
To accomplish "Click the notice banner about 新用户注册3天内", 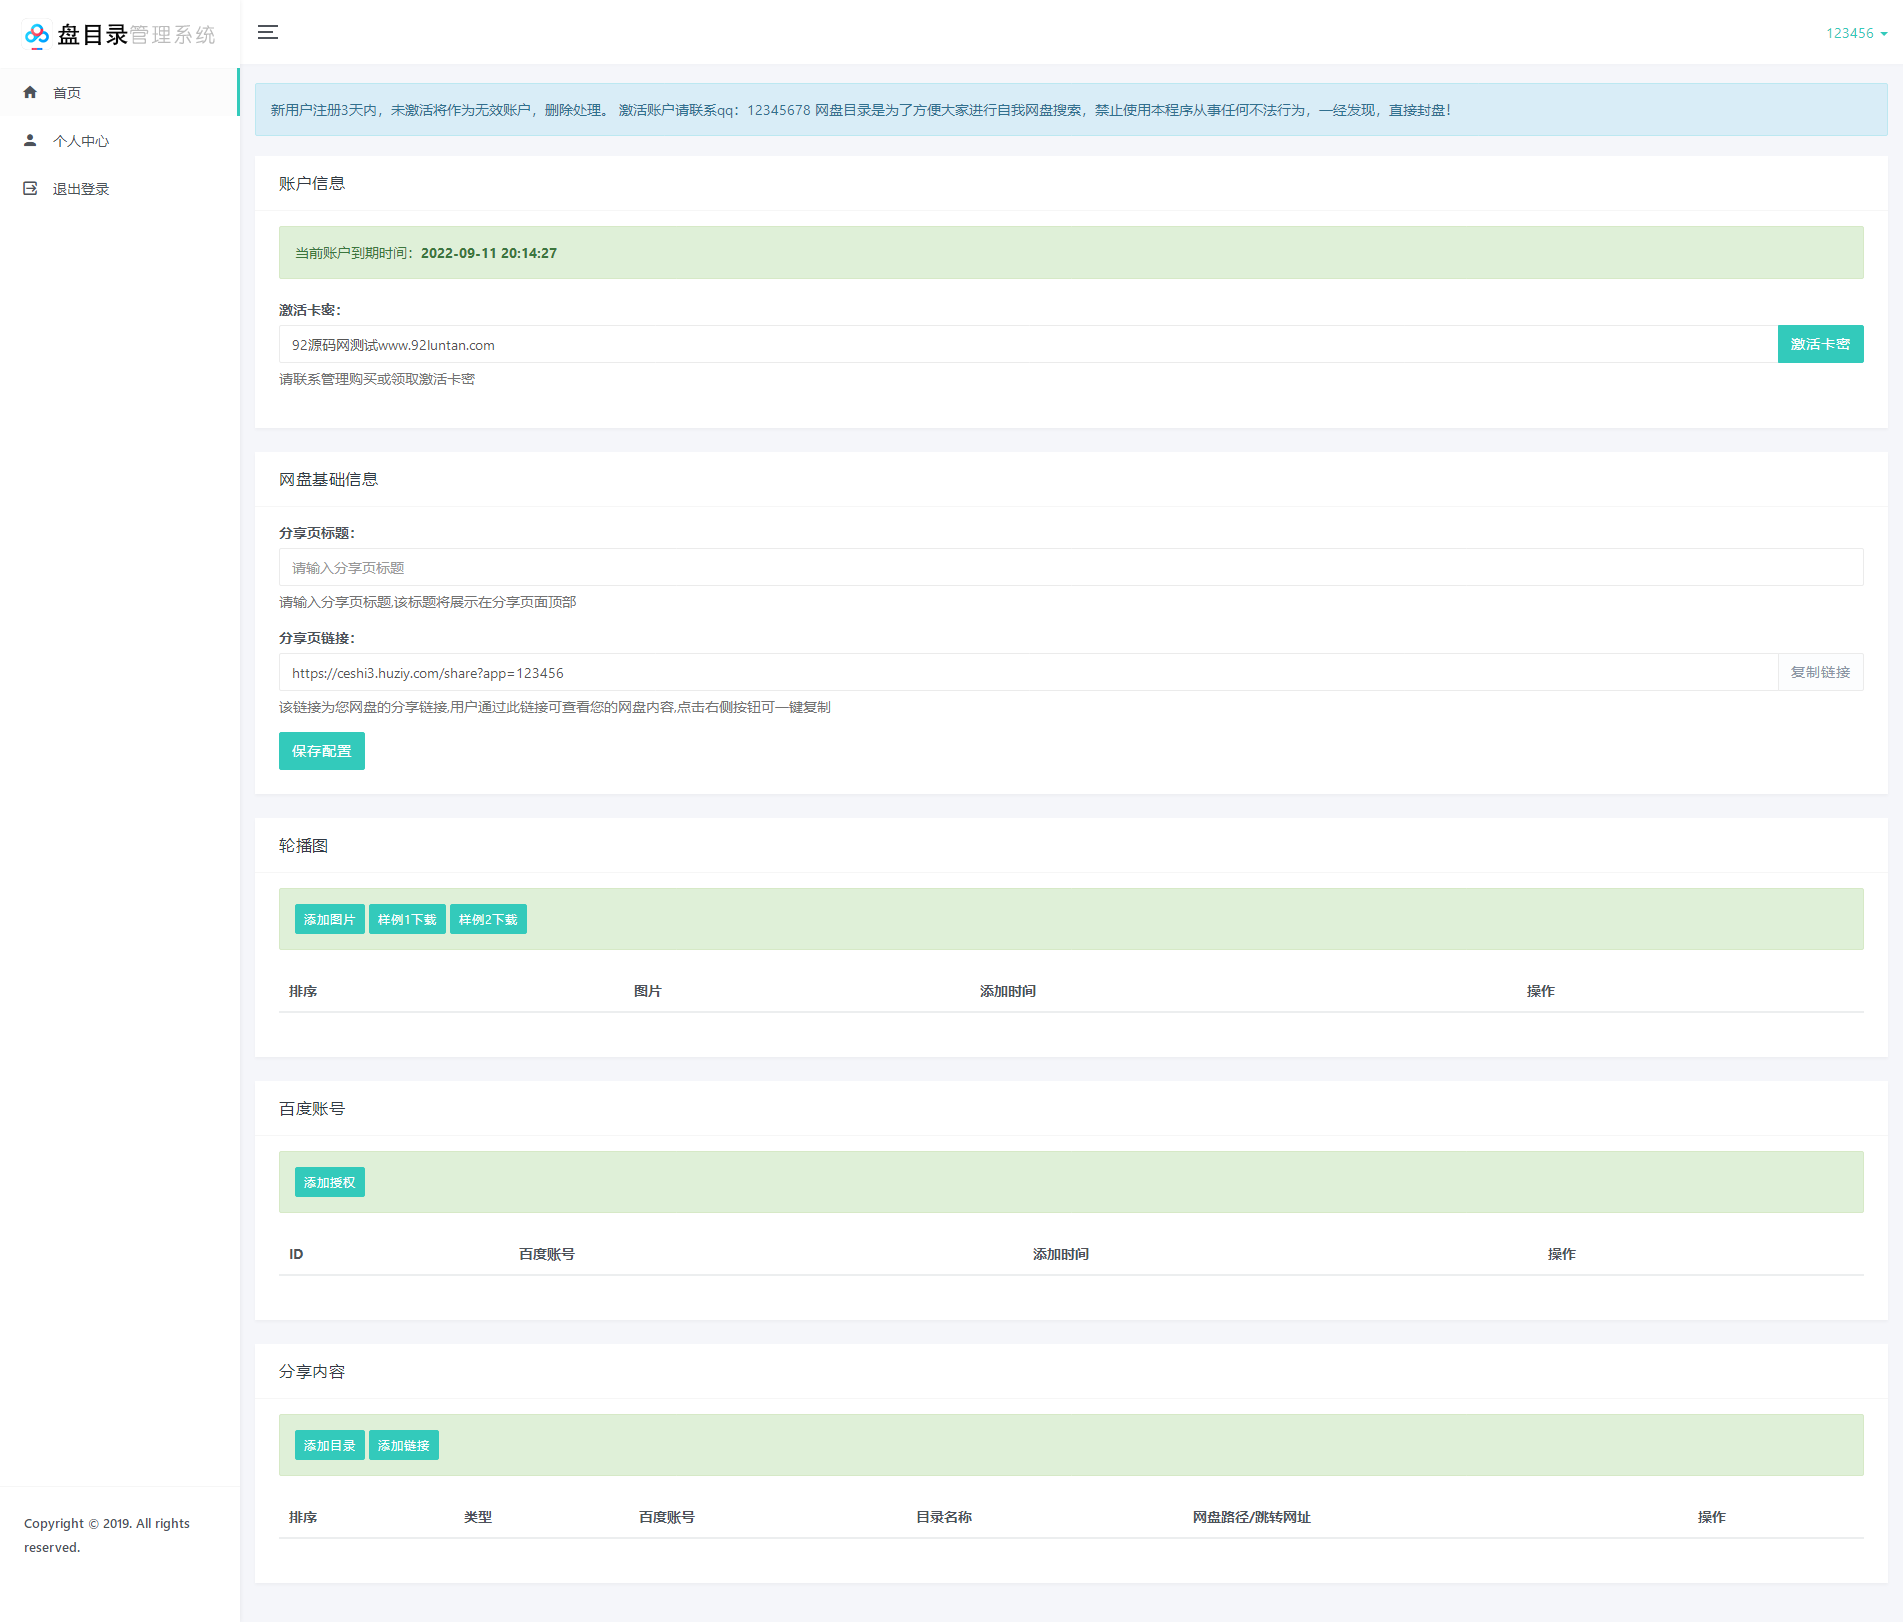I will click(x=1071, y=110).
